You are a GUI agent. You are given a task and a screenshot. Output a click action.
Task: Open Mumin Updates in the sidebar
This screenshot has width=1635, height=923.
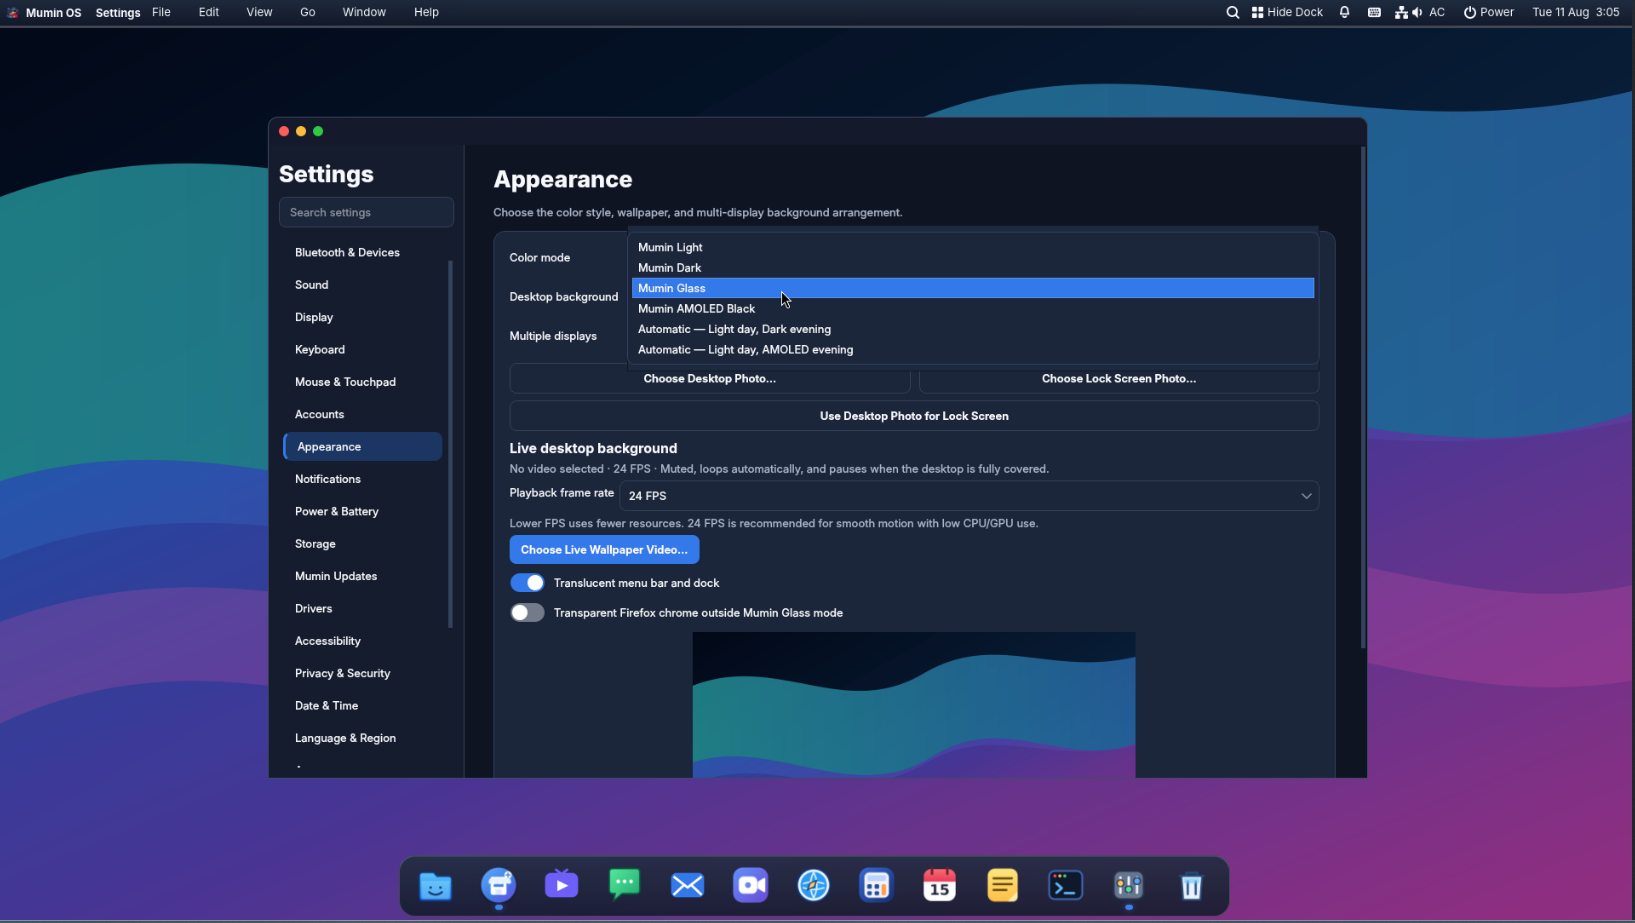pyautogui.click(x=363, y=576)
